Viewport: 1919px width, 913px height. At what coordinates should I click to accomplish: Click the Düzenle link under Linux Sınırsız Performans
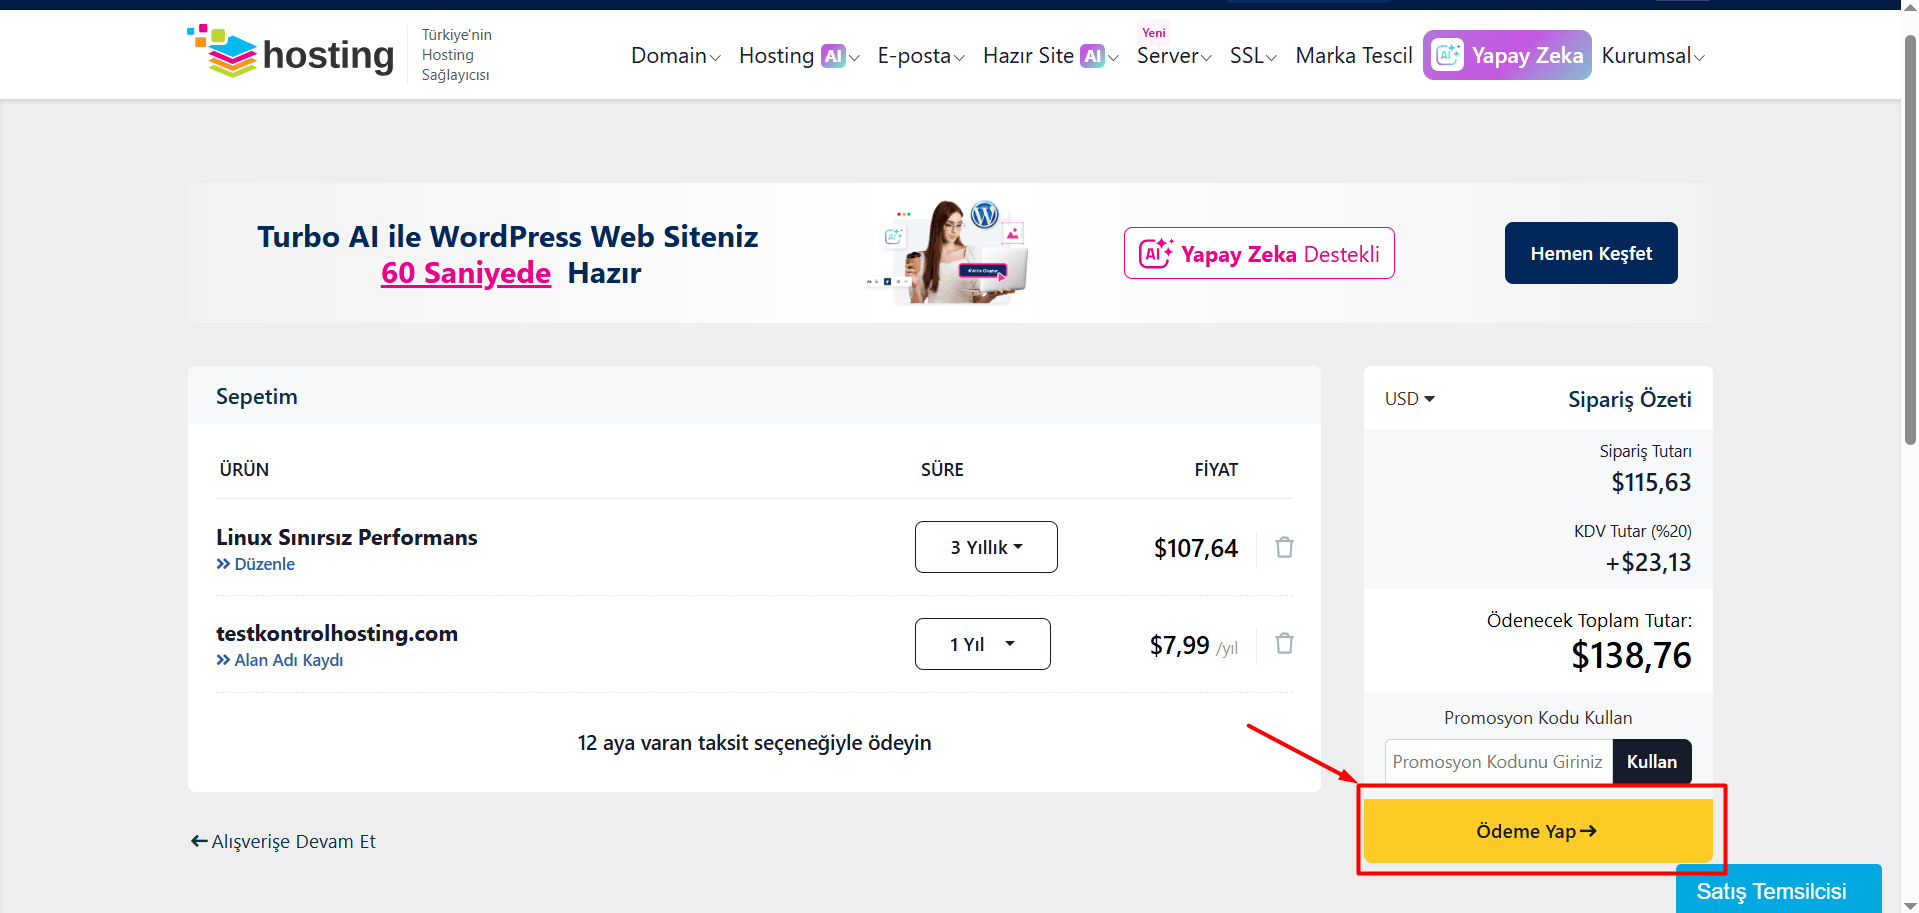pos(256,564)
